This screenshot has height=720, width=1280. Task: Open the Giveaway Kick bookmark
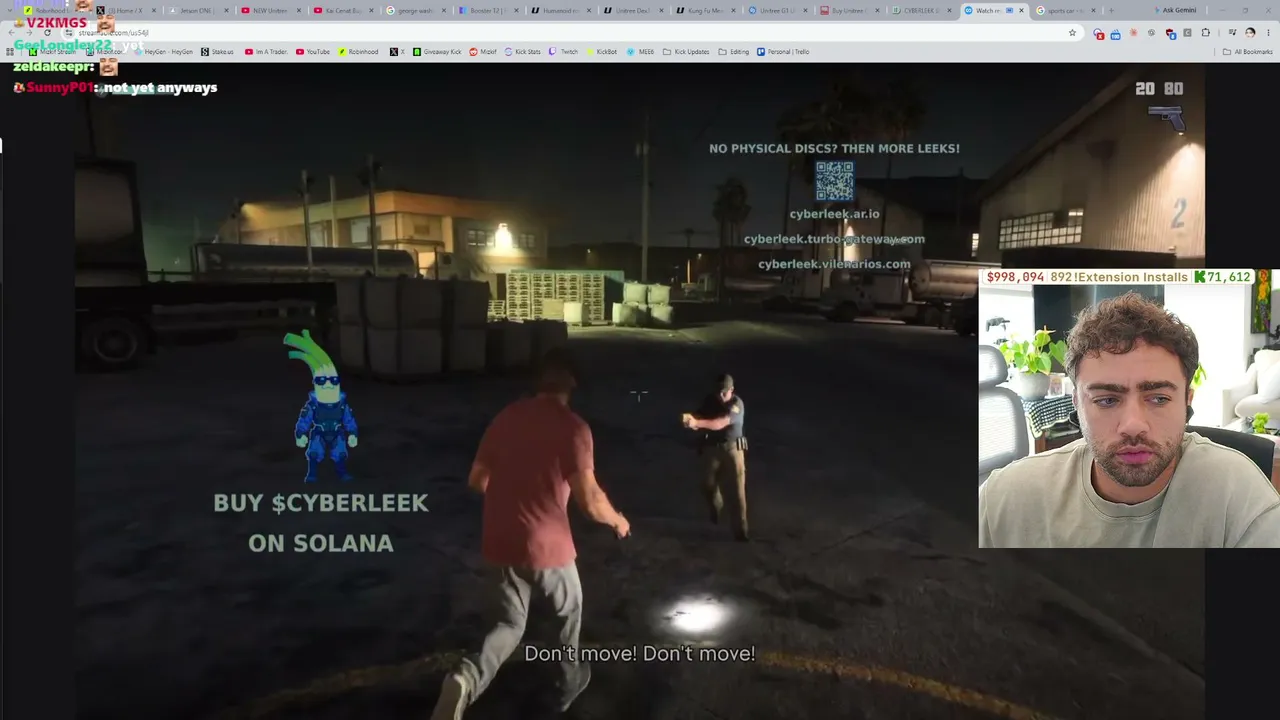coord(437,52)
